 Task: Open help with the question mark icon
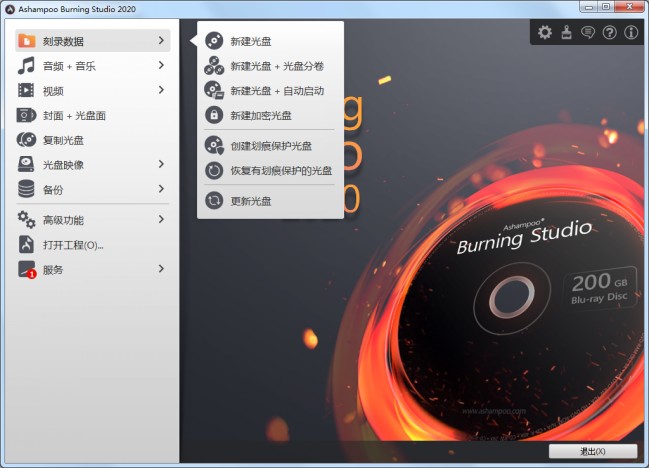pyautogui.click(x=610, y=32)
